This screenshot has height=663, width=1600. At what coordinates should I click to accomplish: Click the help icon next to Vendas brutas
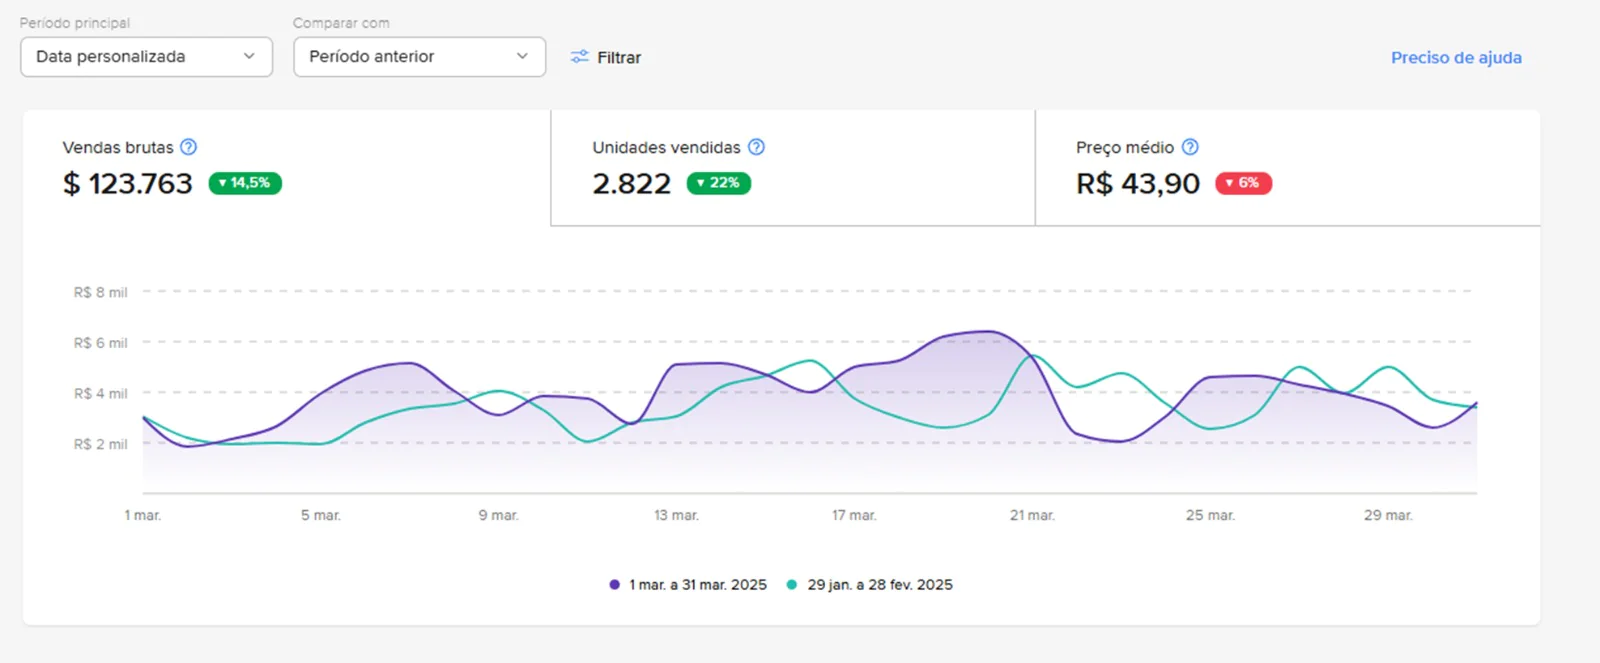pyautogui.click(x=188, y=147)
